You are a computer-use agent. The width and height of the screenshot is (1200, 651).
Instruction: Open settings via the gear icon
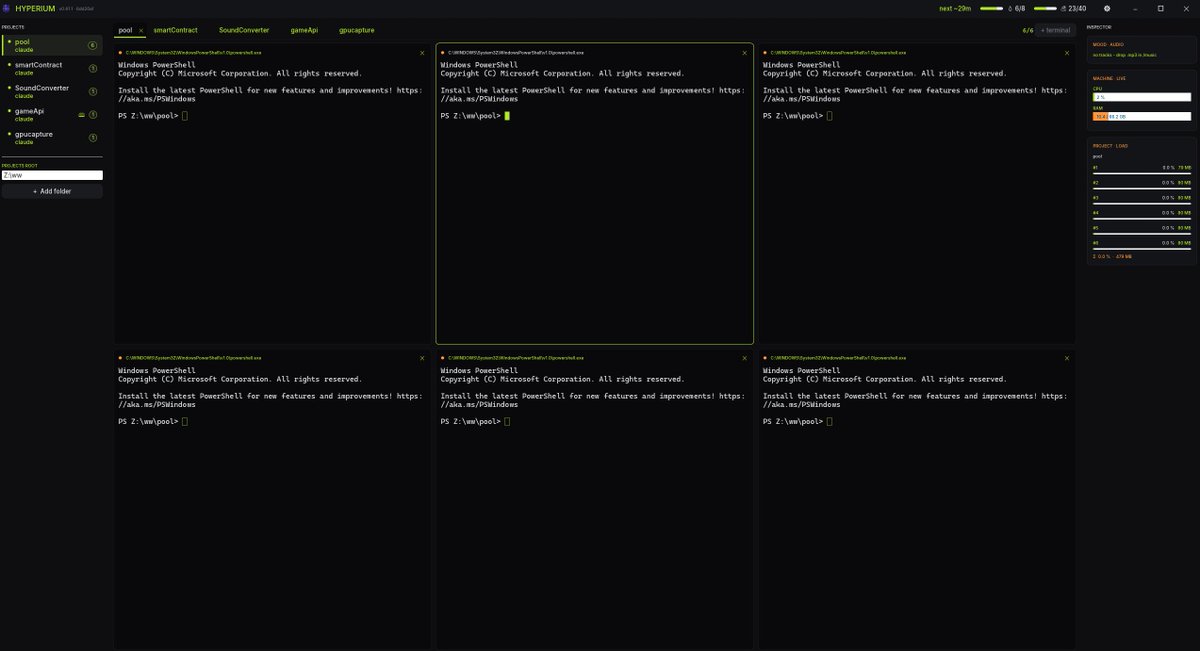click(x=1107, y=8)
